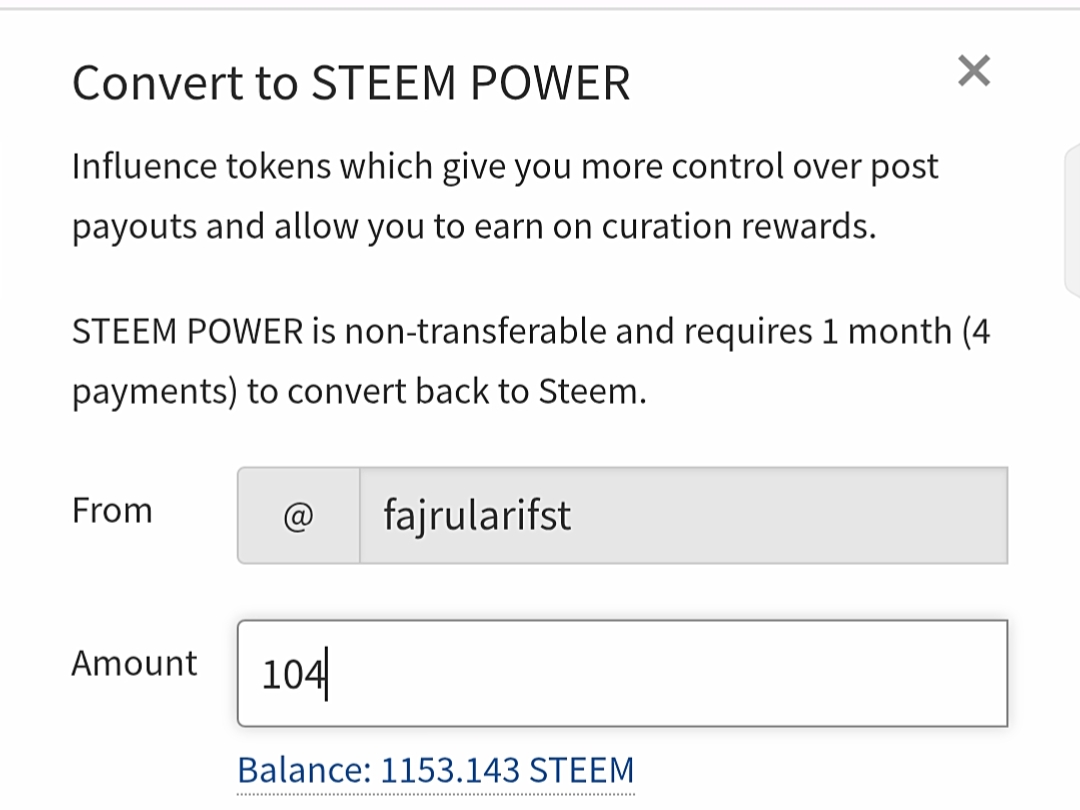The width and height of the screenshot is (1080, 810).
Task: Click the Convert to STEEM POWER heading
Action: tap(351, 83)
